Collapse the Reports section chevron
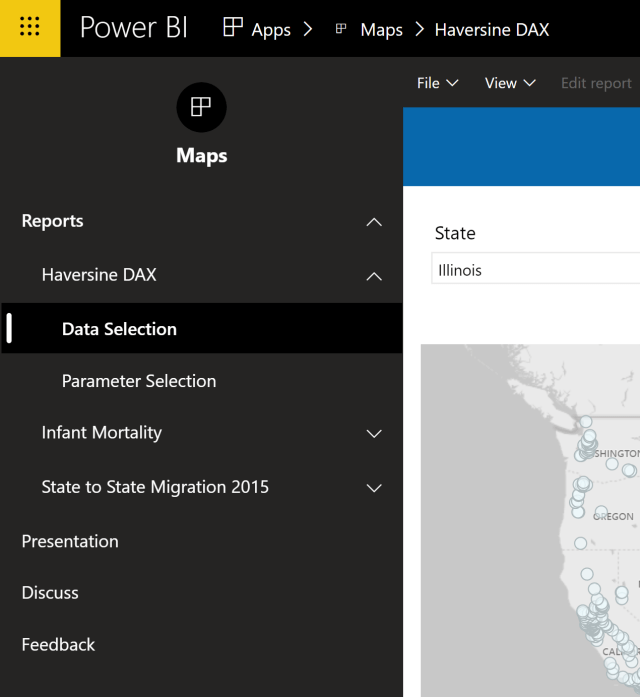The image size is (640, 697). pyautogui.click(x=374, y=222)
